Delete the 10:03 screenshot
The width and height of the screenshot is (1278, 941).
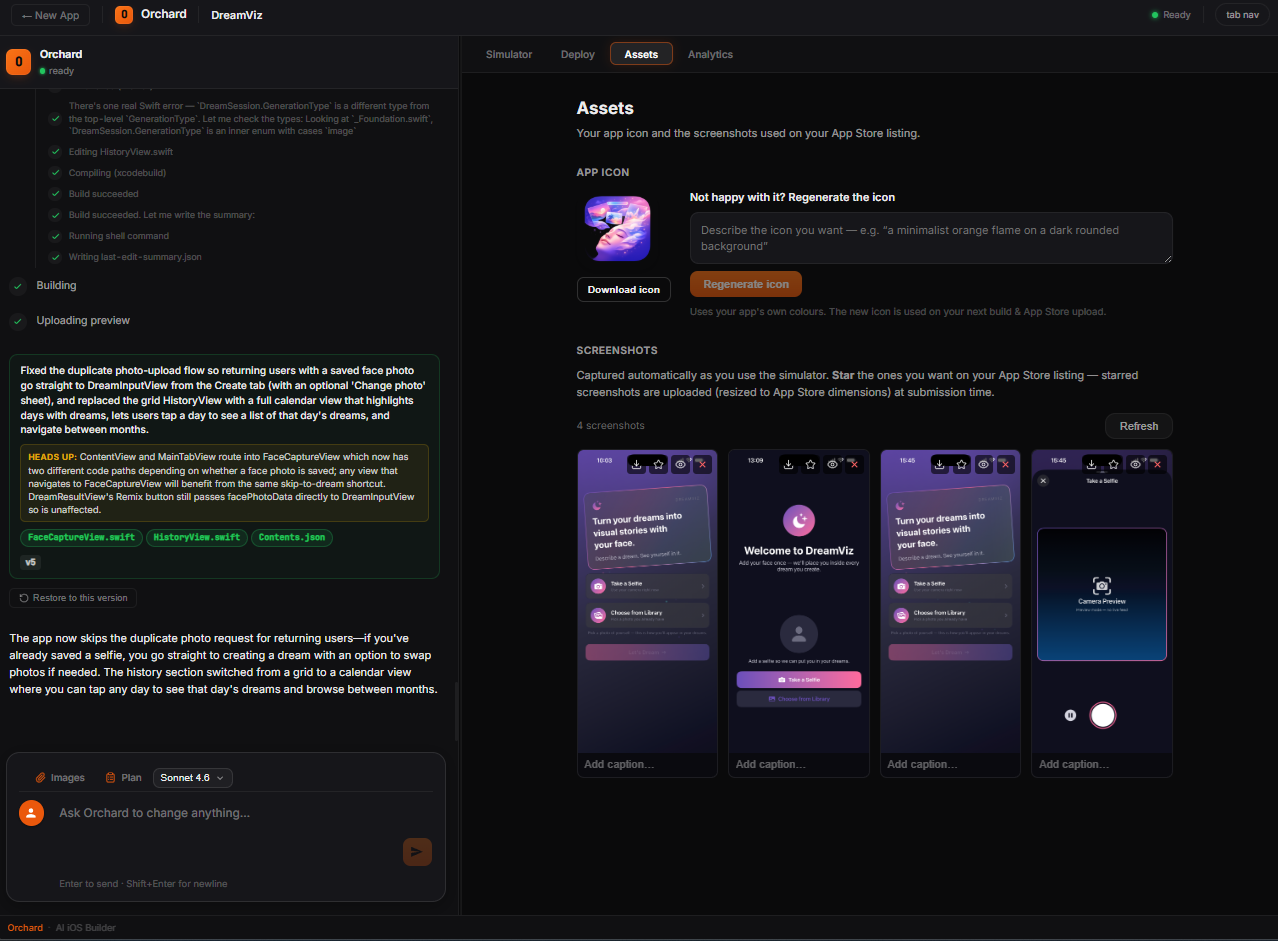point(702,464)
